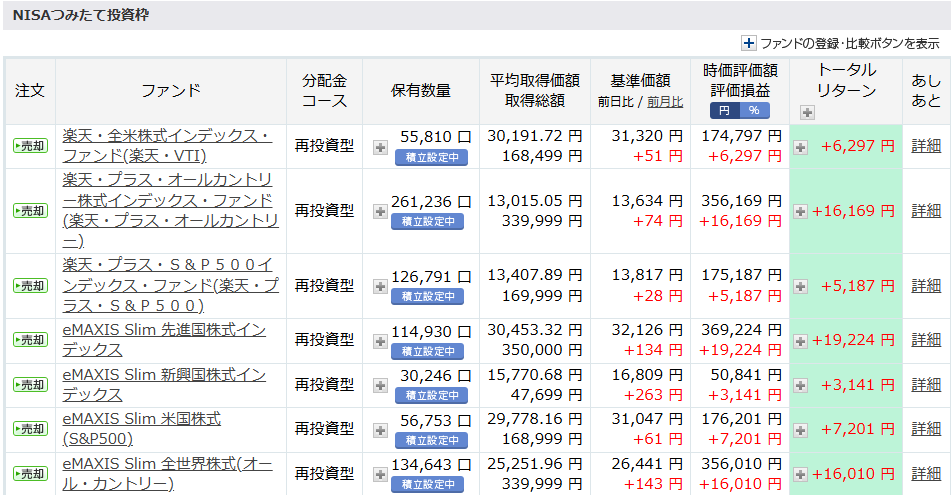
Task: Open 詳細 for the 楽天・VTI row
Action: pos(926,146)
